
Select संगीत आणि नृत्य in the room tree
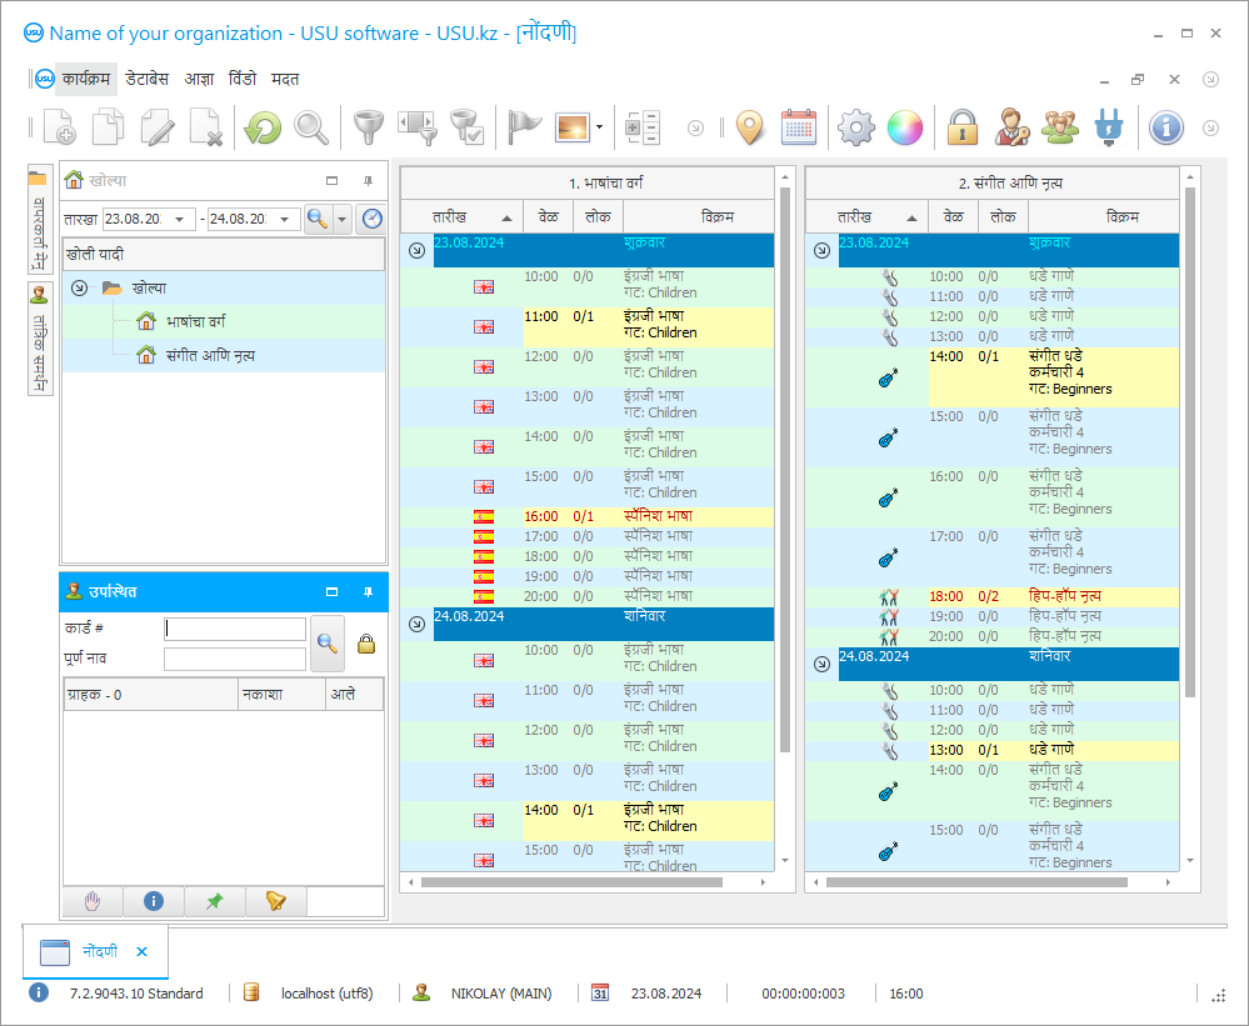coord(210,355)
